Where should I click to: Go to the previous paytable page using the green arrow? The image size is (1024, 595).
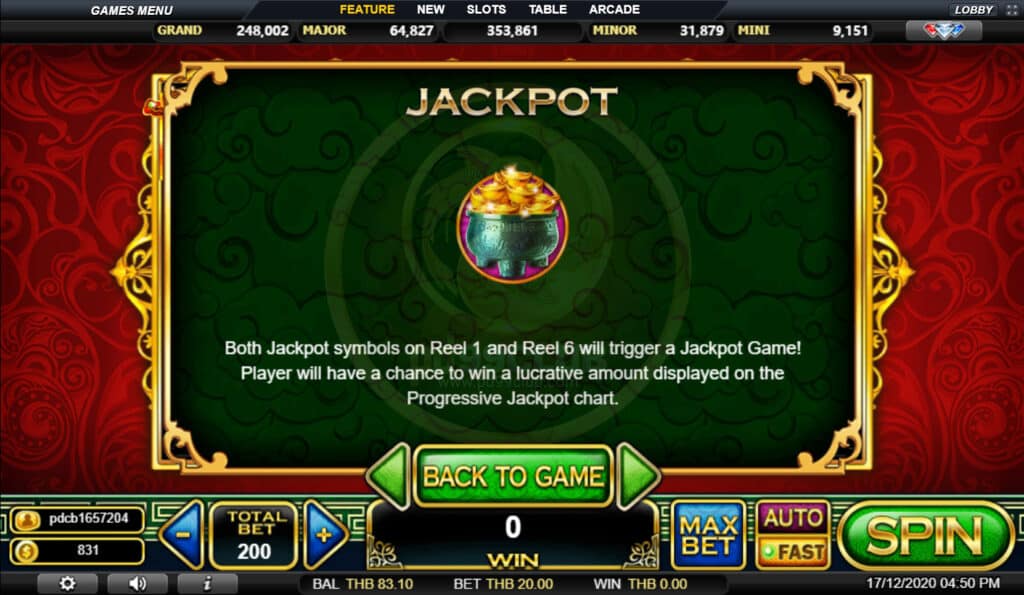coord(390,476)
